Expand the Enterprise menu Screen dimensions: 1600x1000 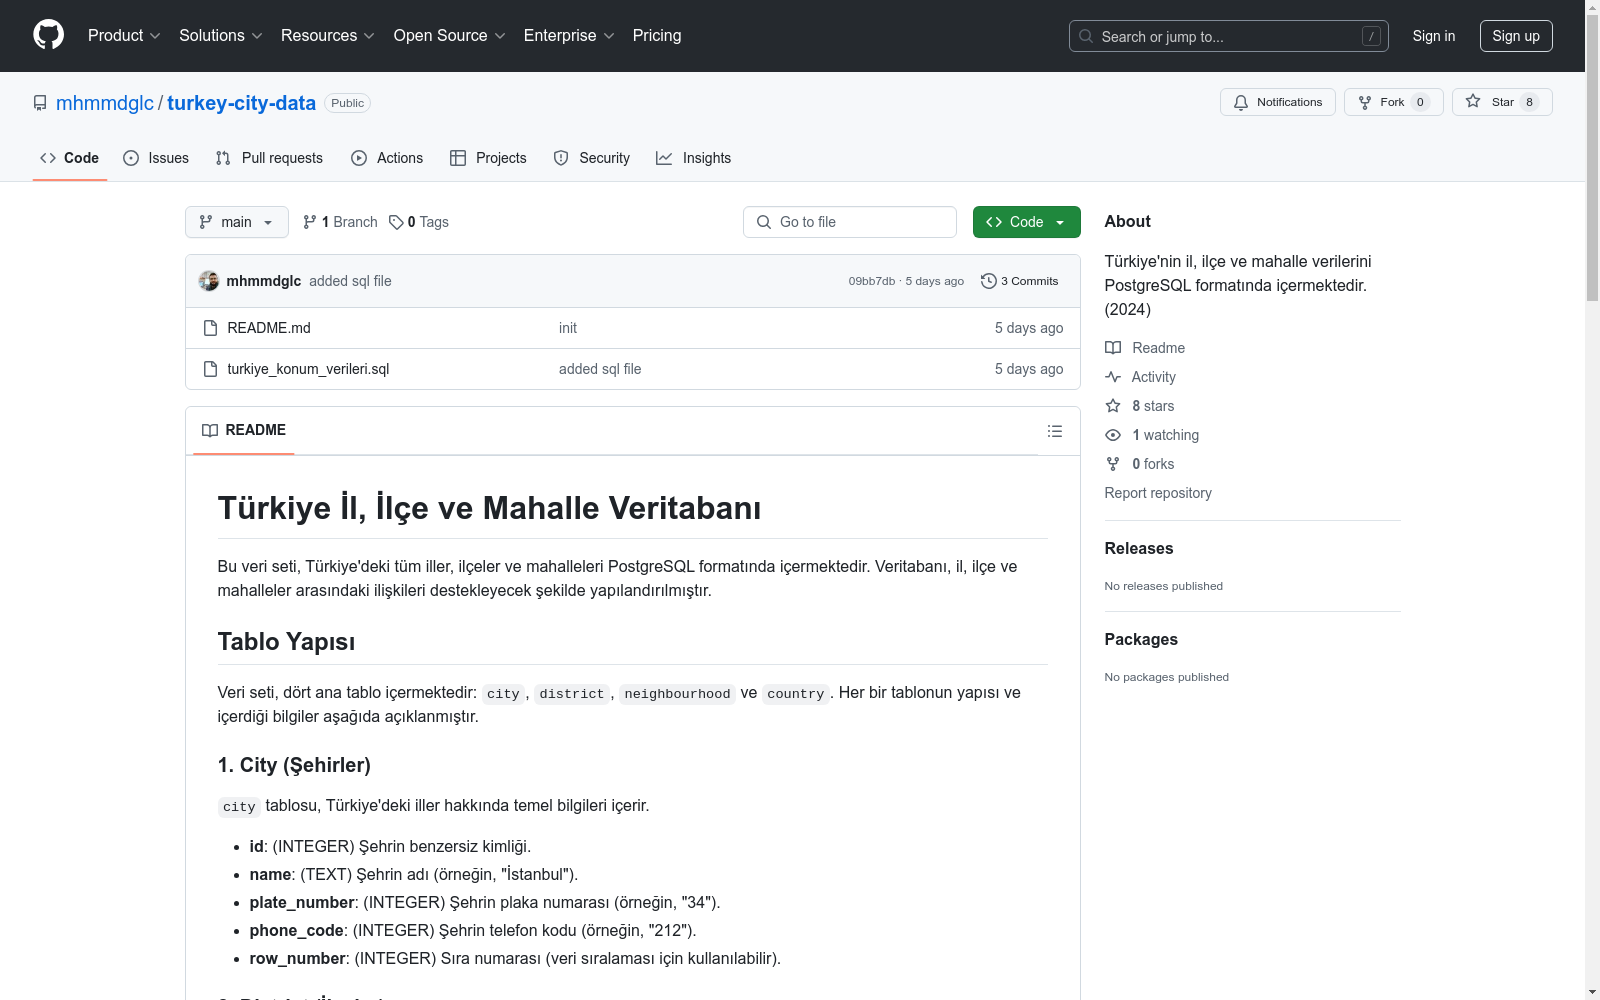569,36
